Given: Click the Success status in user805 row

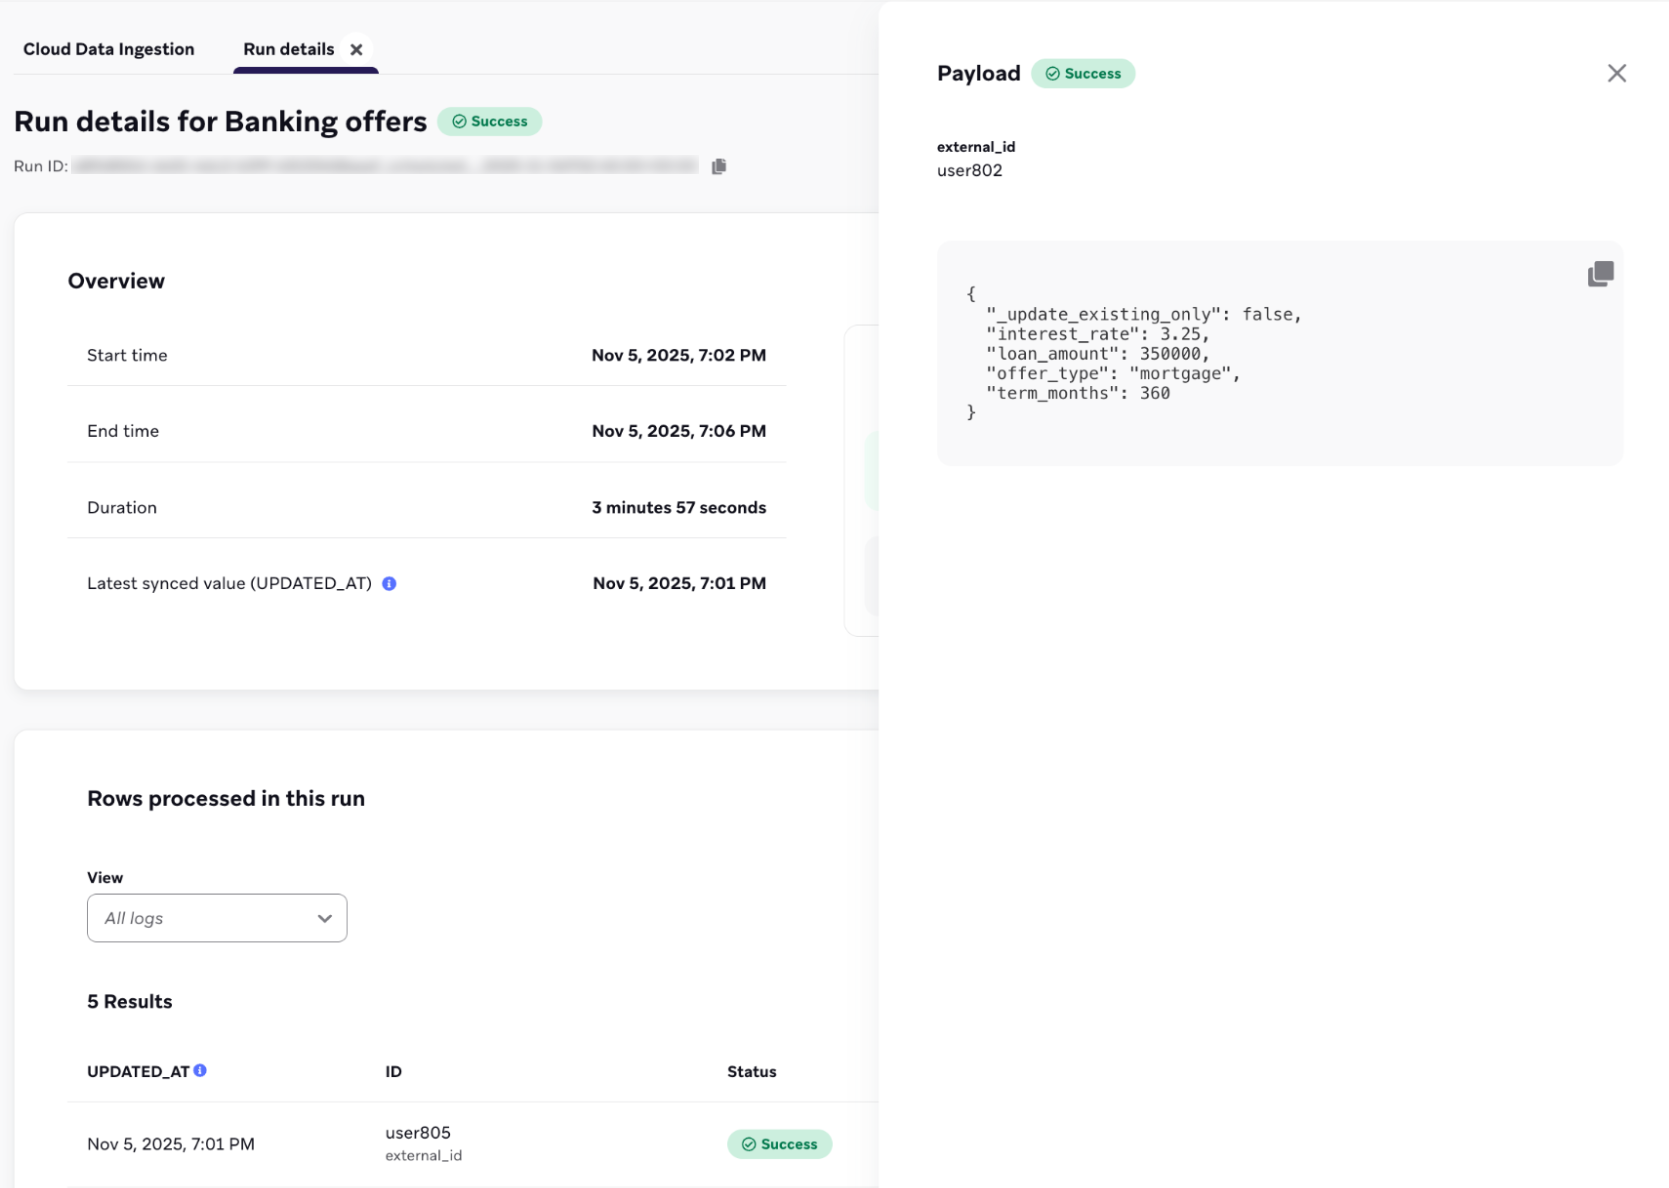Looking at the screenshot, I should 779,1144.
